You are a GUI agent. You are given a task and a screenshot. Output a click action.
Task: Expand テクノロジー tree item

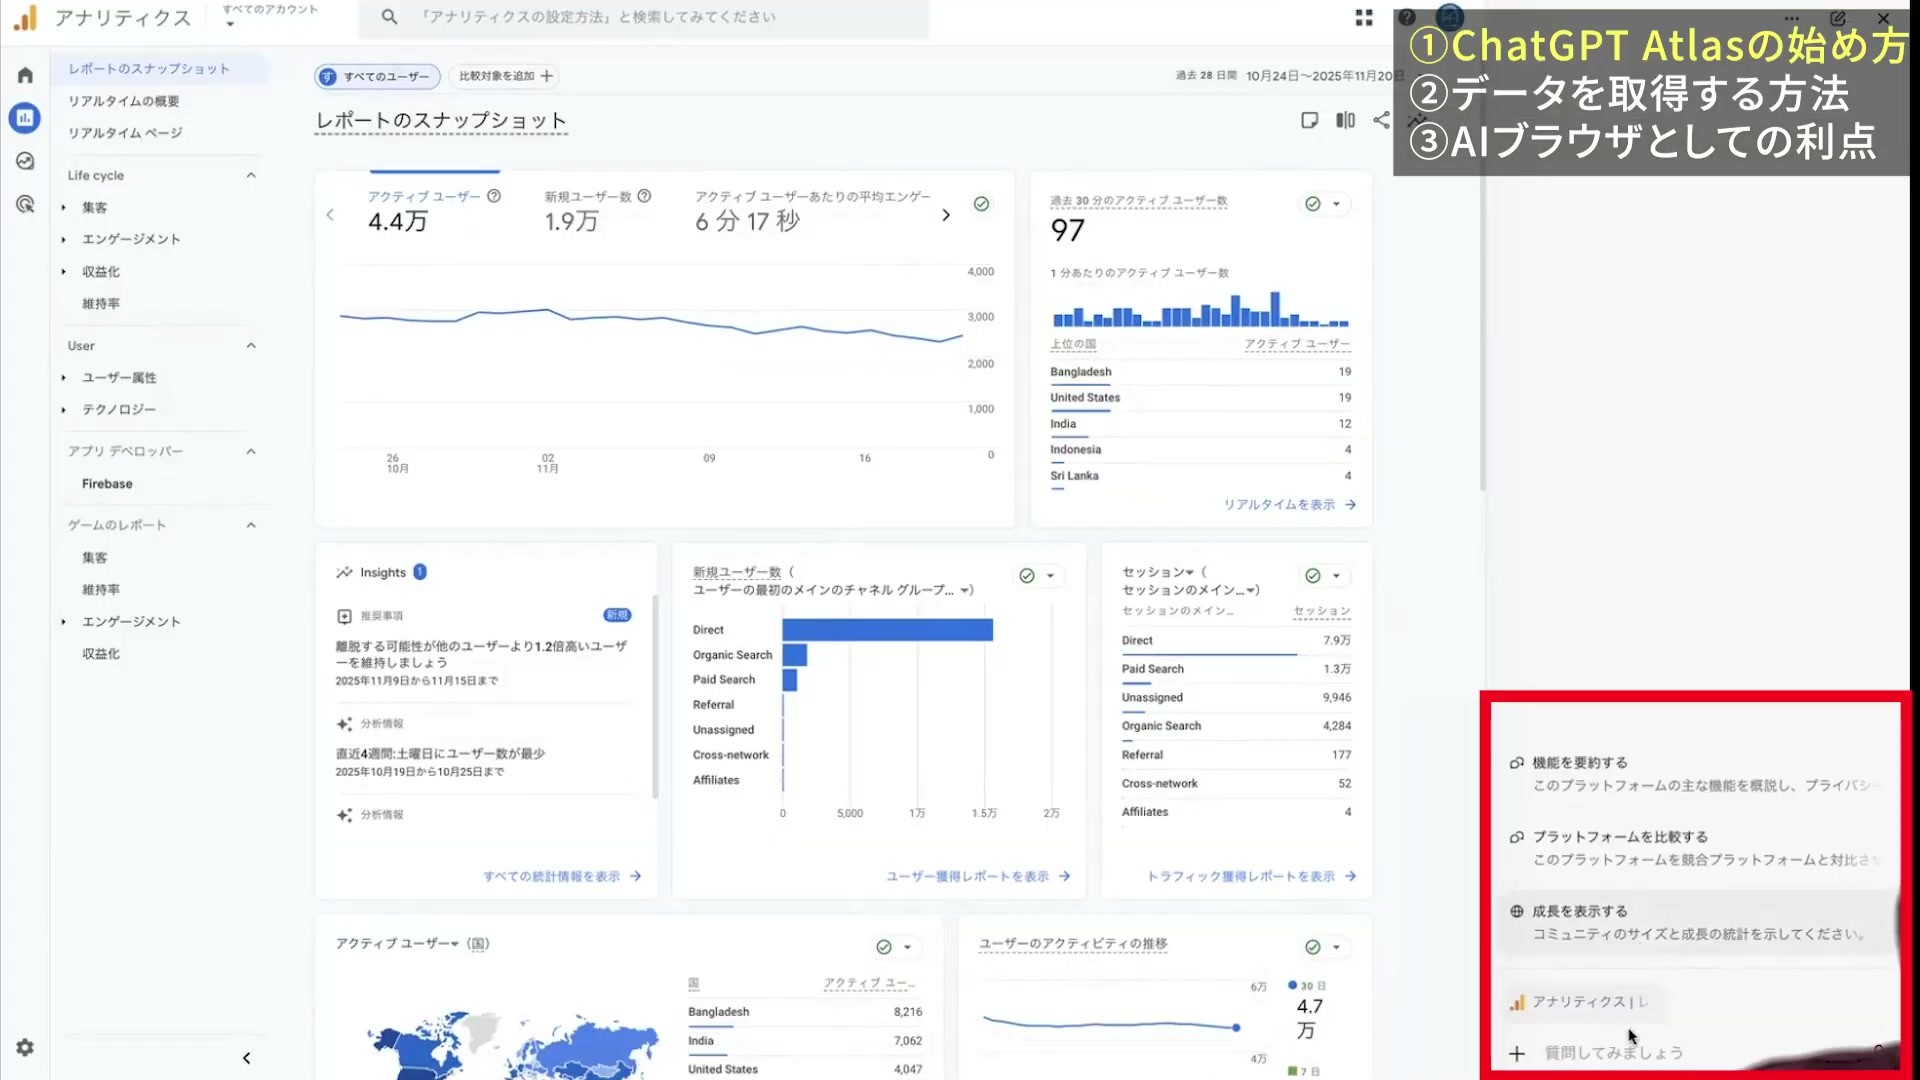coord(63,410)
